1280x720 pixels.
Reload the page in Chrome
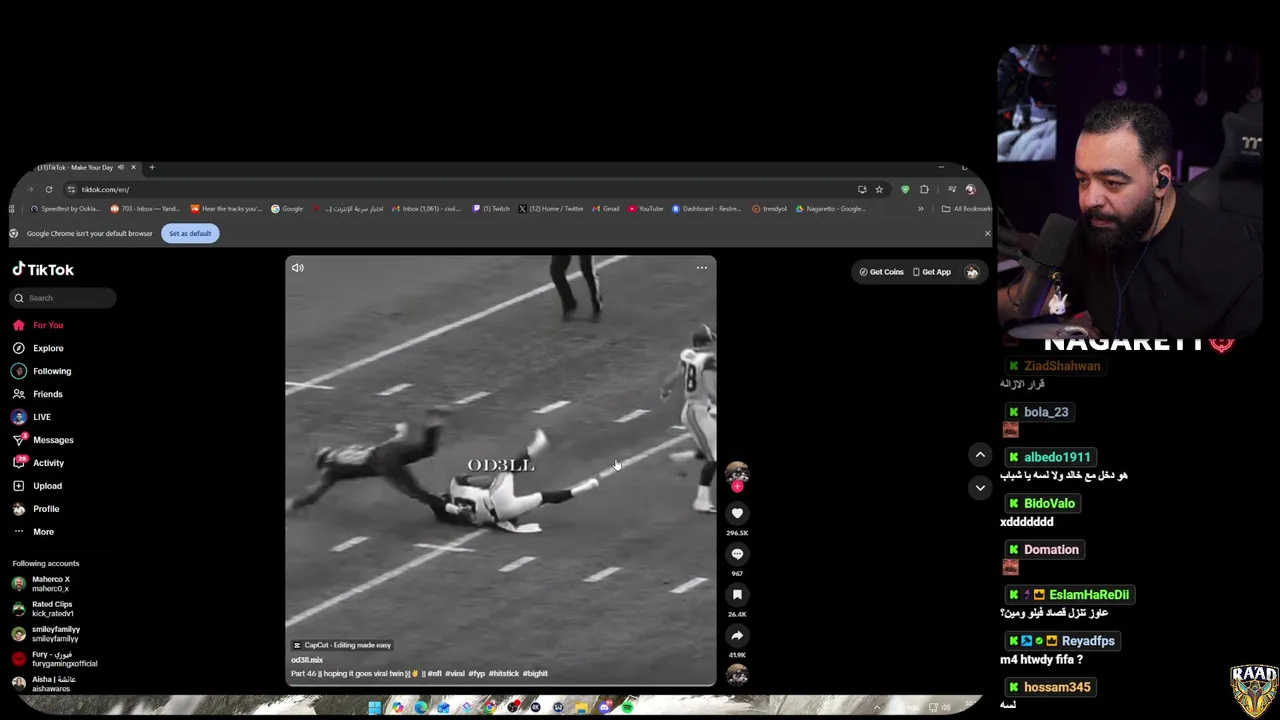[x=48, y=189]
